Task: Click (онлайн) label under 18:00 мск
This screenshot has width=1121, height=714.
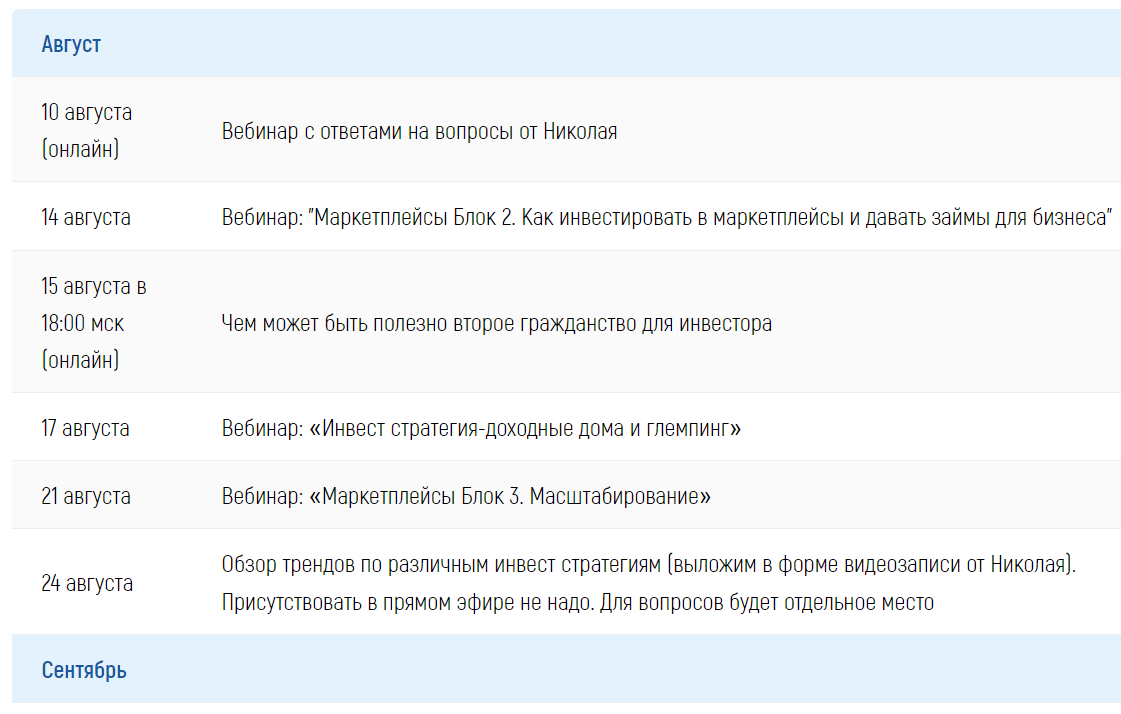Action: pos(80,360)
